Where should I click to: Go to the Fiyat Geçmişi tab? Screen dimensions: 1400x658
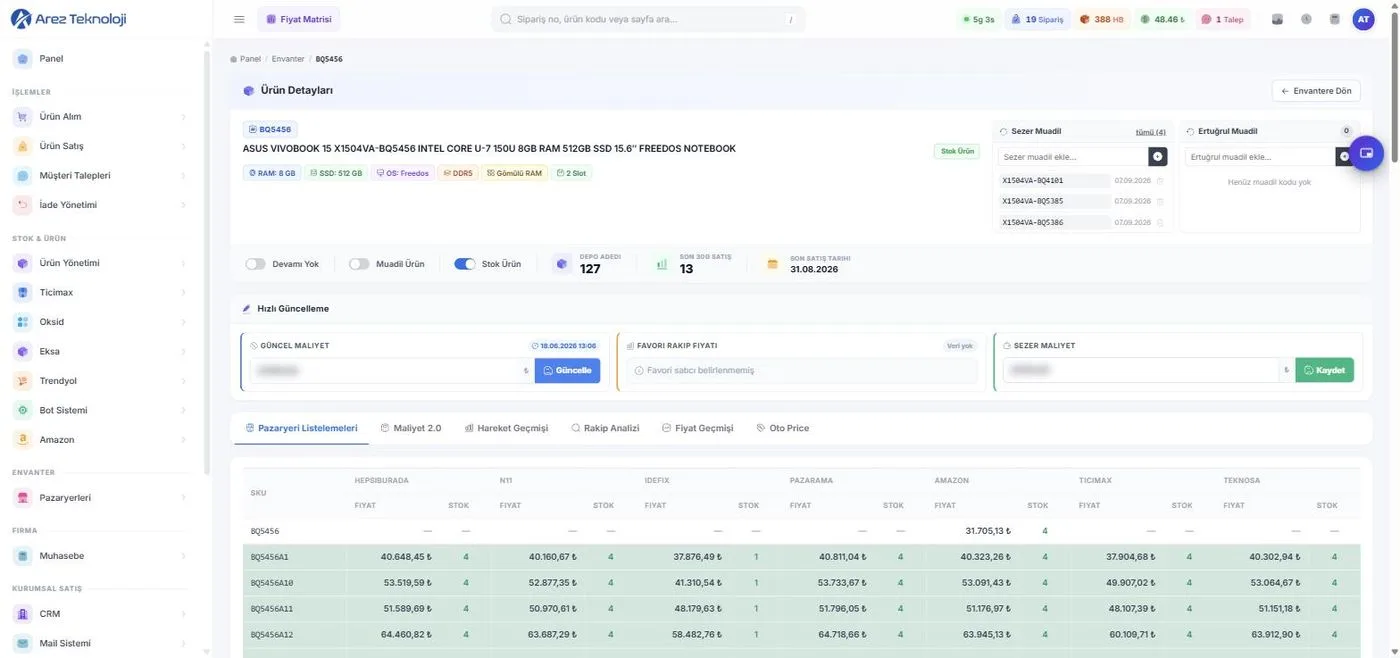(698, 428)
